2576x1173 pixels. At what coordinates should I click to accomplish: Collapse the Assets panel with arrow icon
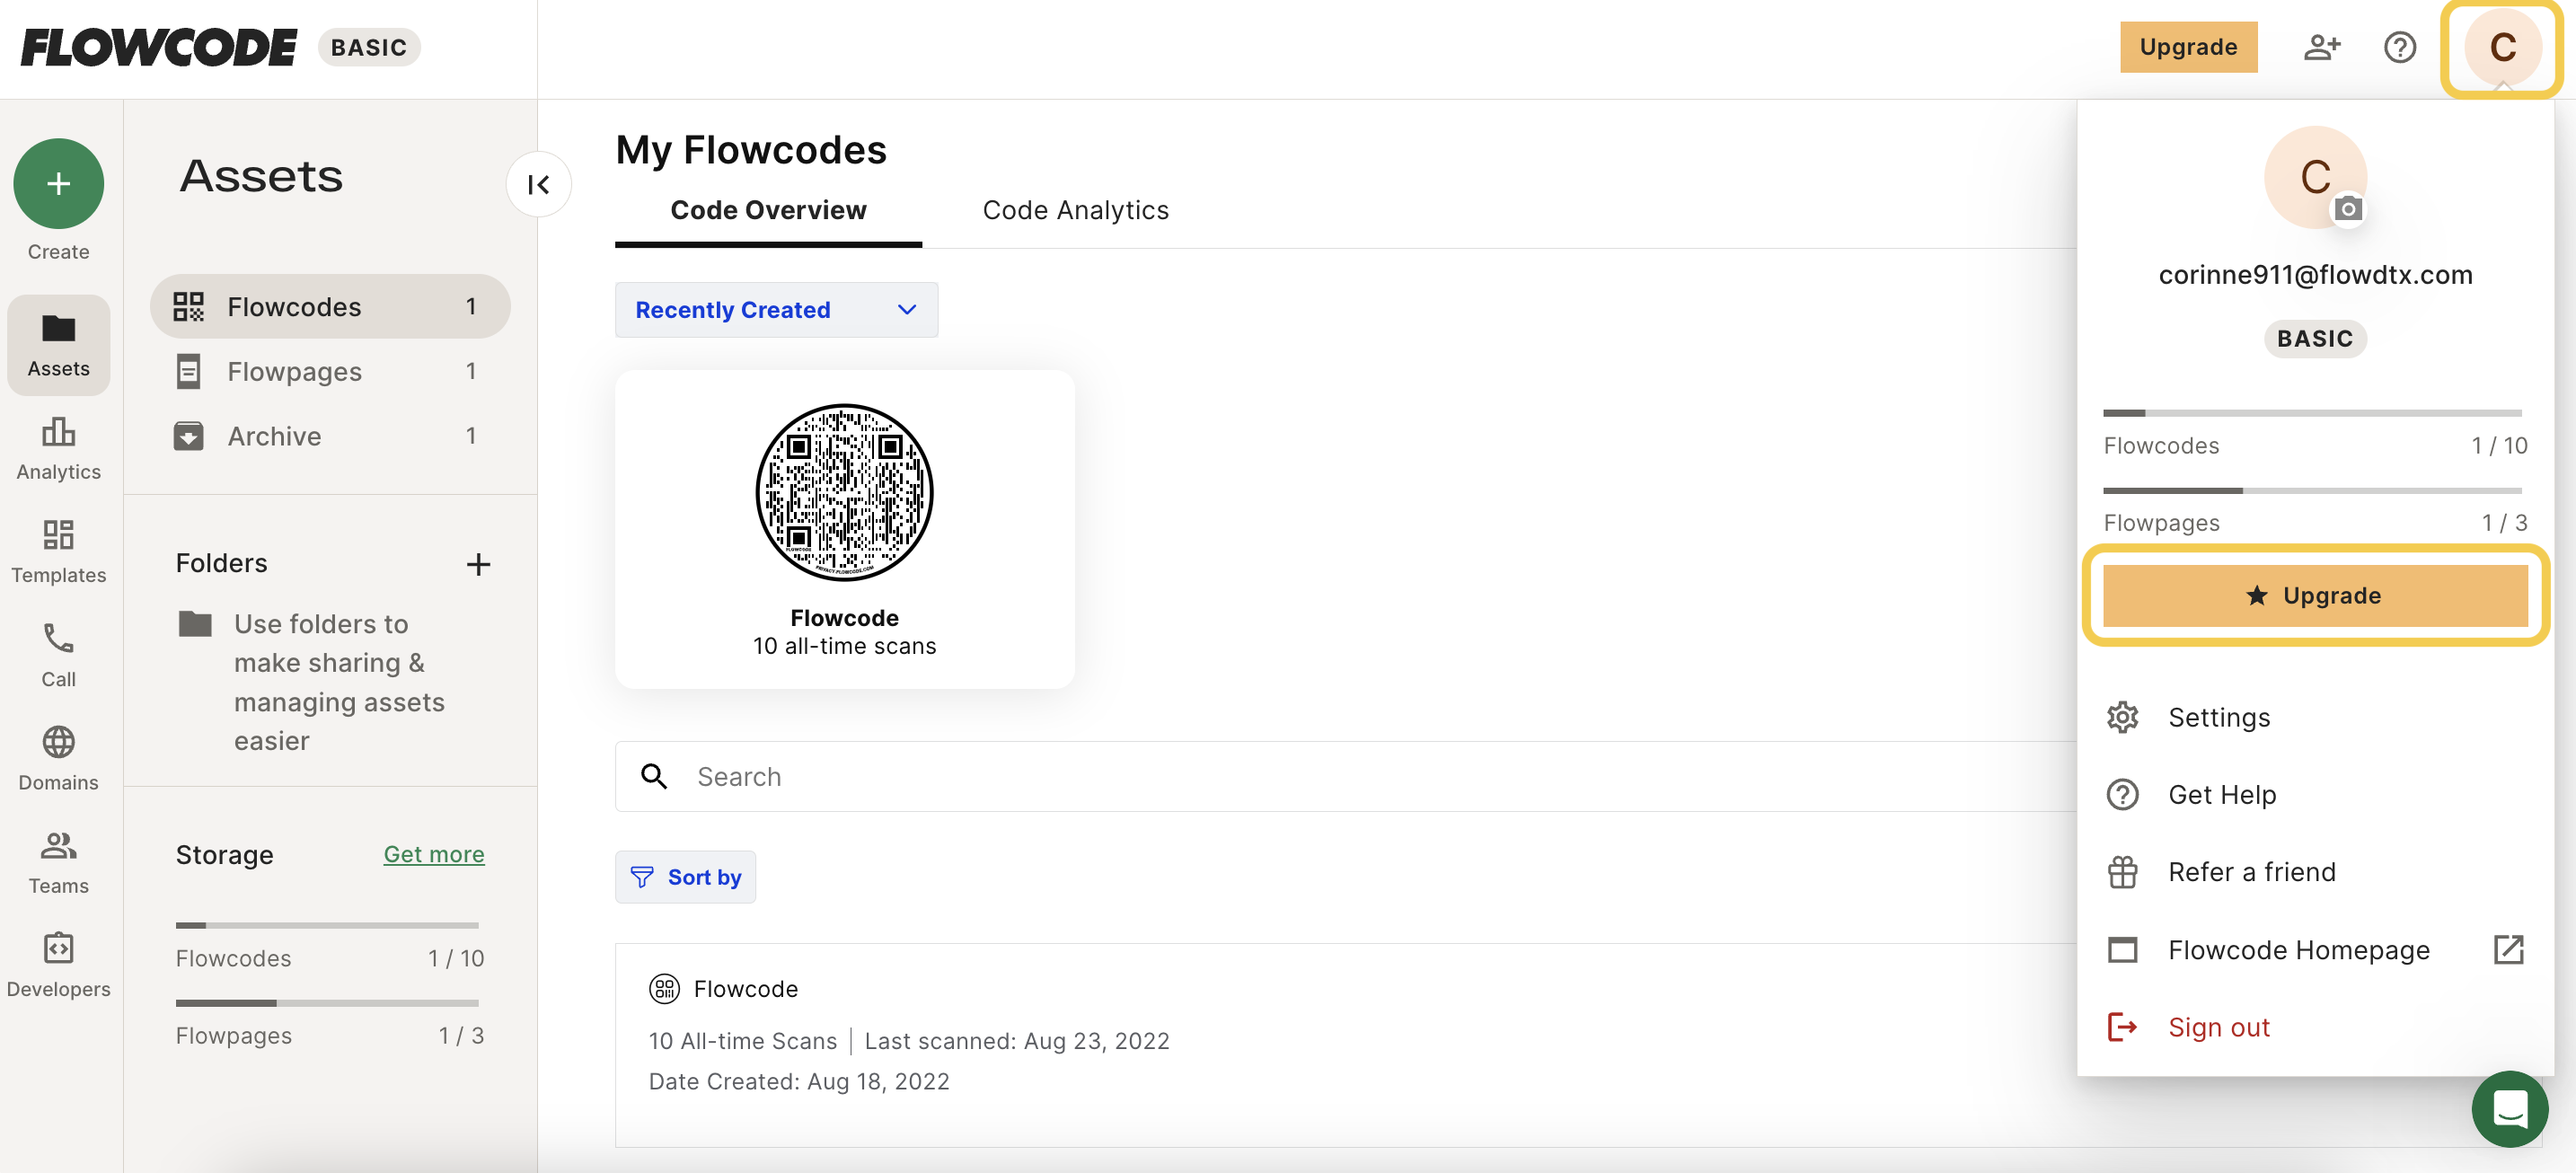[538, 184]
